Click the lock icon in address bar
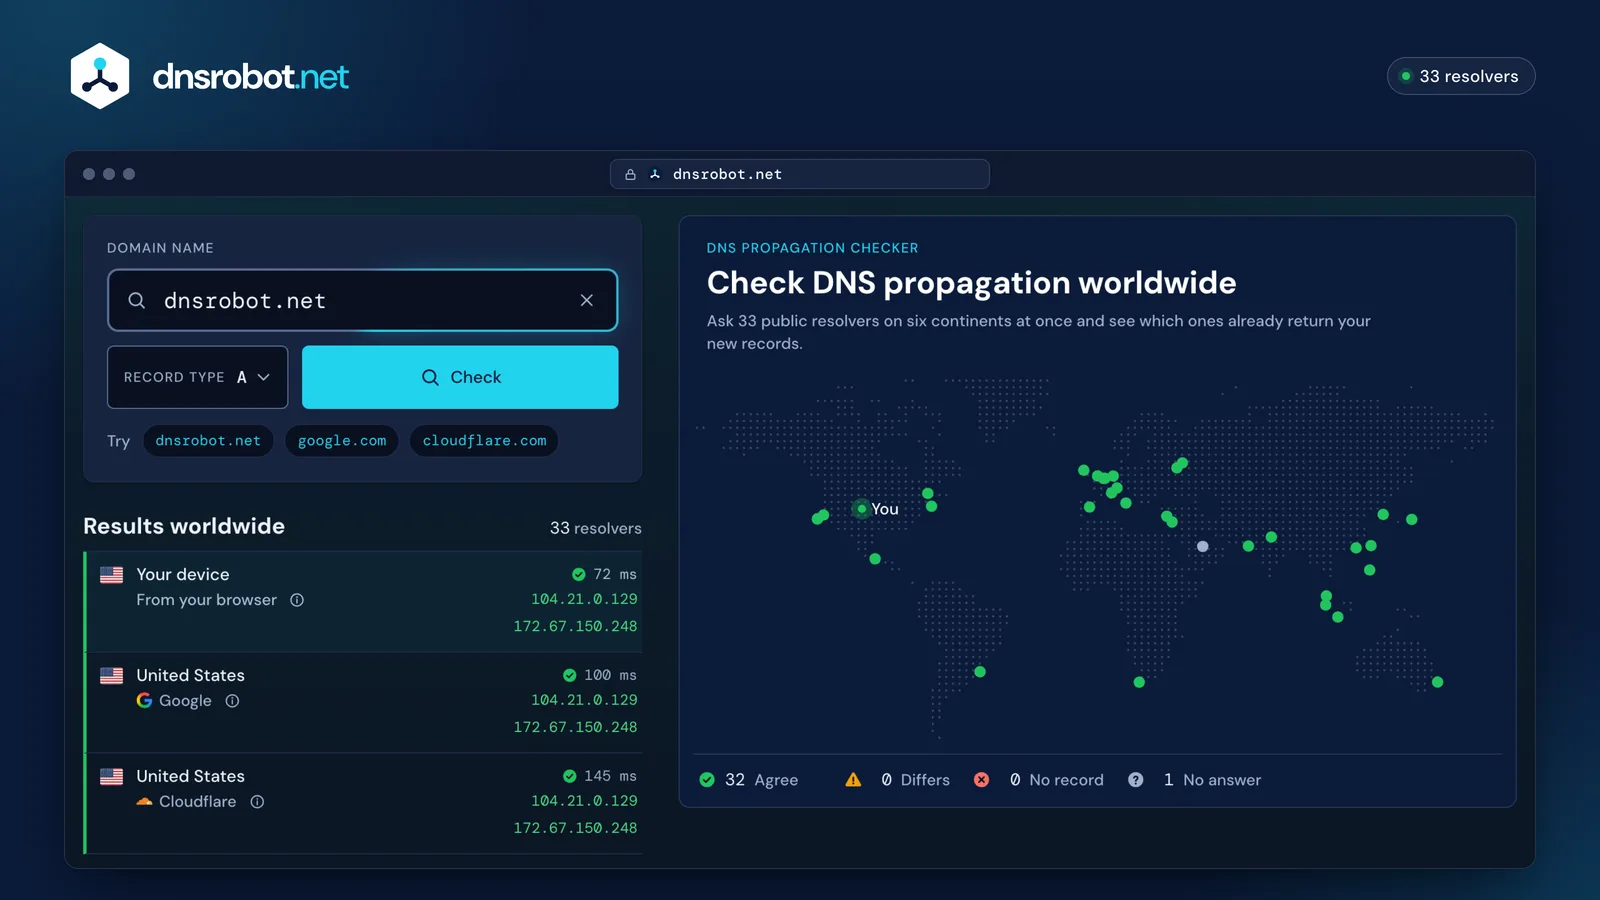This screenshot has width=1600, height=900. [x=630, y=175]
